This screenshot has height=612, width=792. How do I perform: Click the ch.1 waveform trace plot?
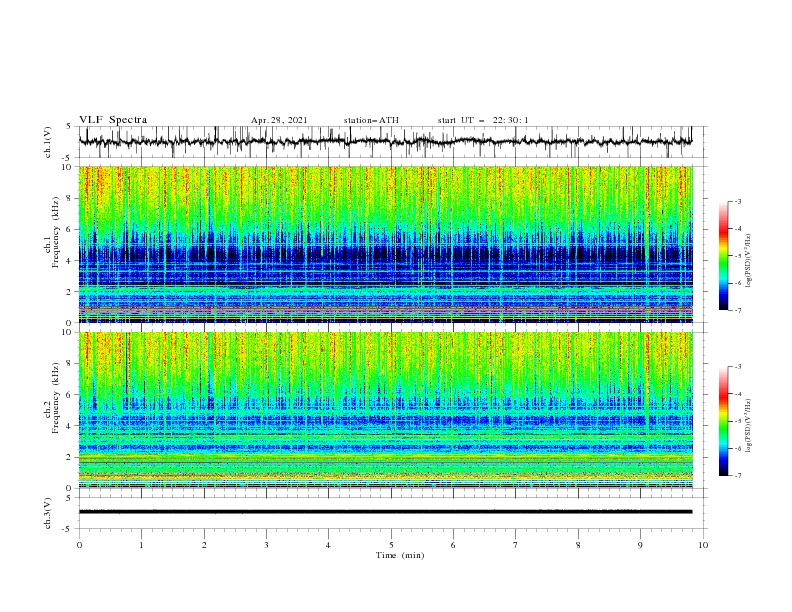click(x=385, y=142)
